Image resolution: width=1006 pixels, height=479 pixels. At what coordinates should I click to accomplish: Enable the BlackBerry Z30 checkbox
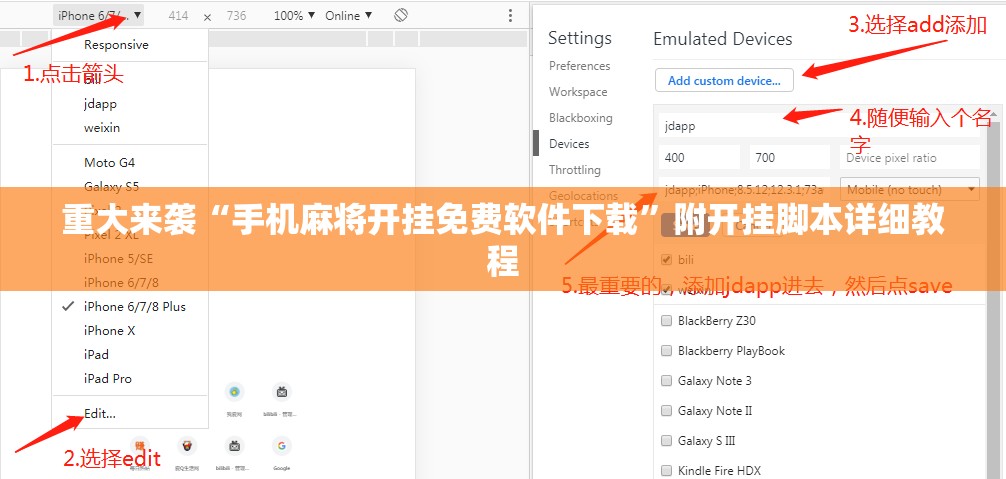(x=667, y=321)
